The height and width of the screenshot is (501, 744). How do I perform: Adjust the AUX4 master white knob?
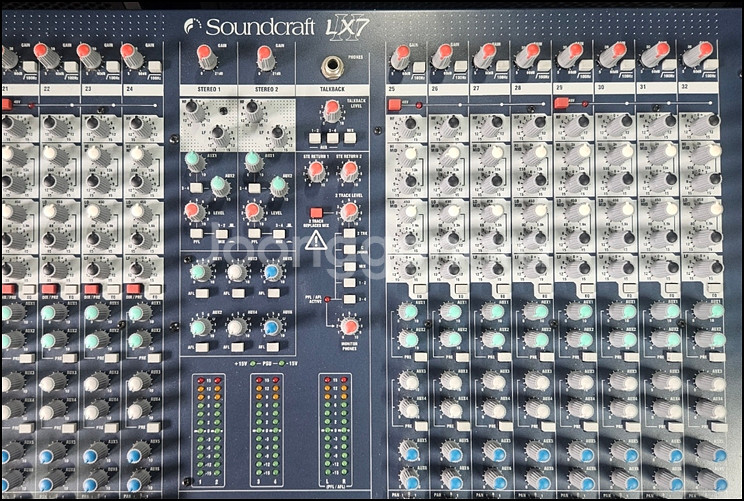pyautogui.click(x=236, y=327)
